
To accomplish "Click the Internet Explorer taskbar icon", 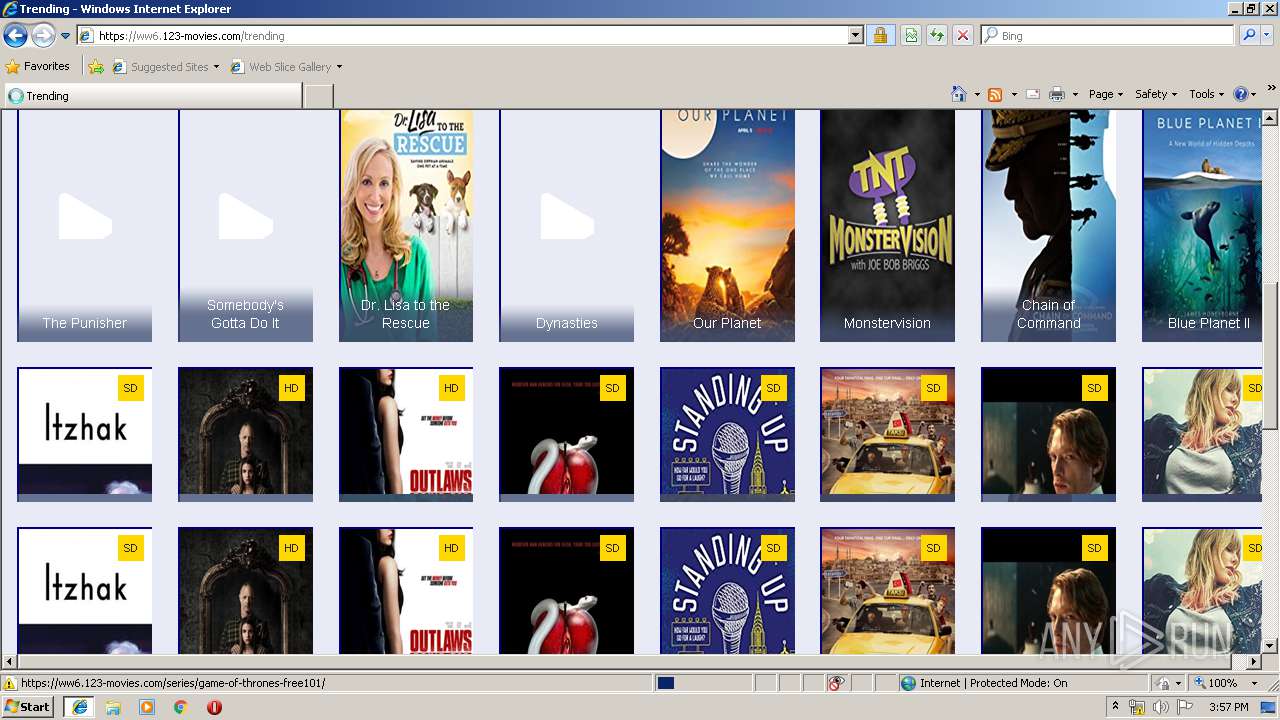I will (79, 707).
